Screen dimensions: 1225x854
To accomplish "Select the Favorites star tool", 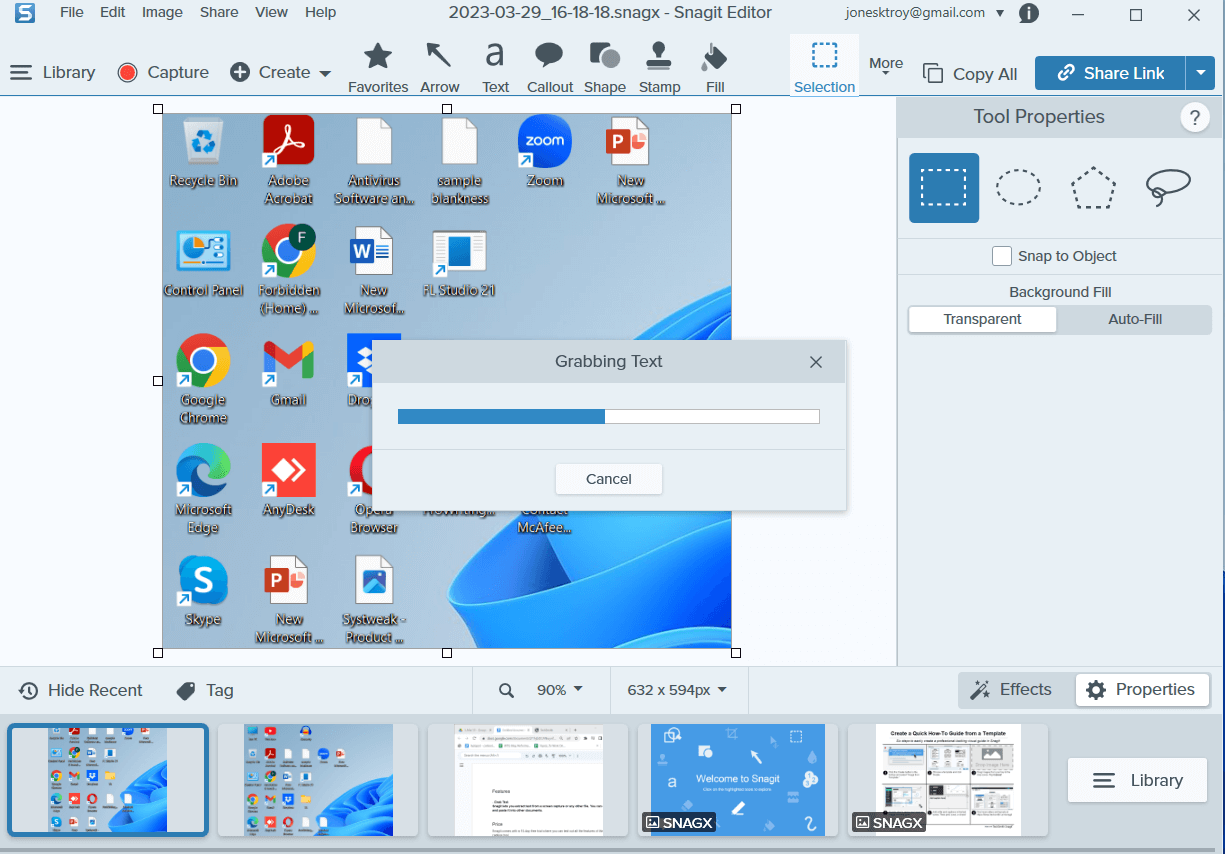I will (x=378, y=67).
